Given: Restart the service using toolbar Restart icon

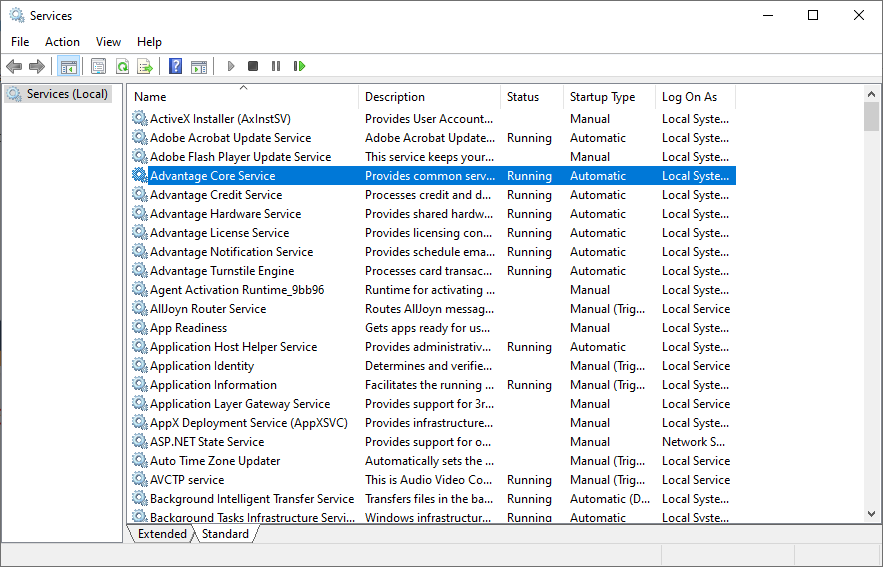Looking at the screenshot, I should coord(299,66).
